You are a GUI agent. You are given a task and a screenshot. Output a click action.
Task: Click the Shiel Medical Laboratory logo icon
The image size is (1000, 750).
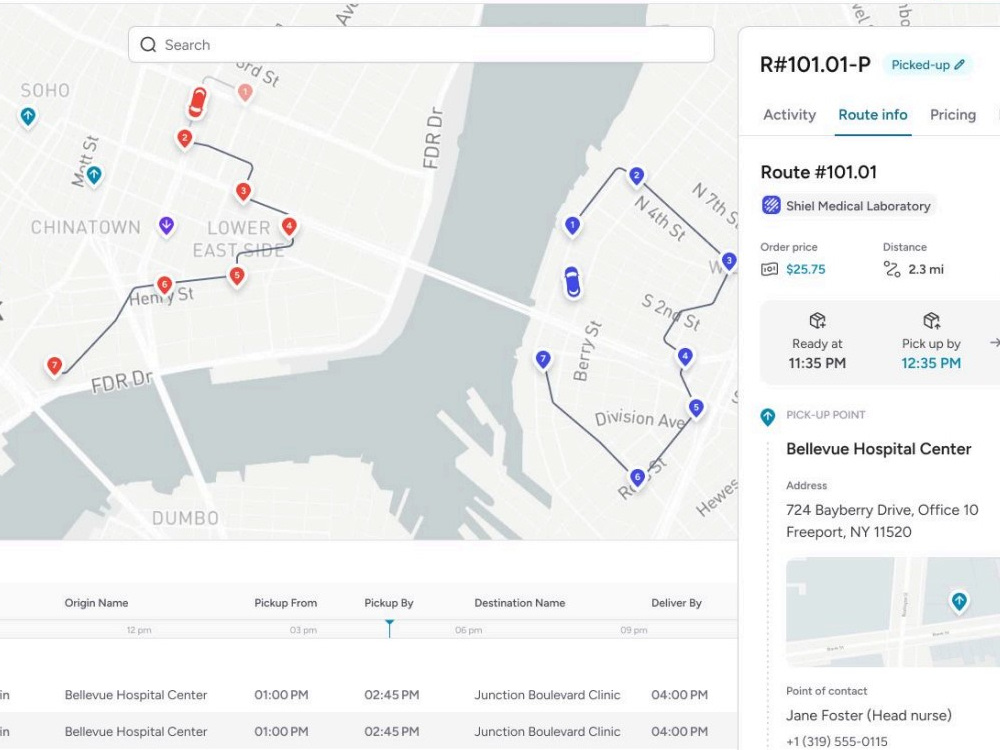(771, 205)
